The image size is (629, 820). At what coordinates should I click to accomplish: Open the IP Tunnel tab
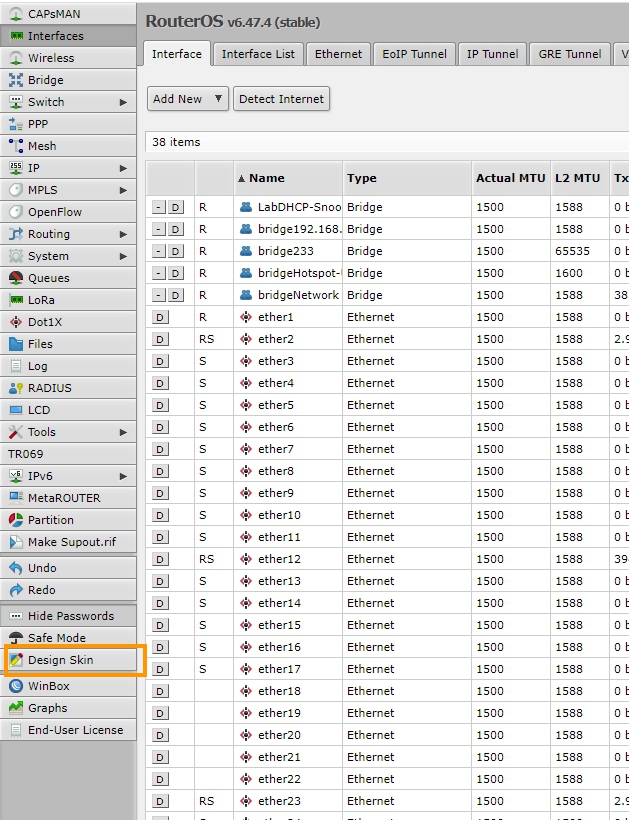pyautogui.click(x=493, y=54)
